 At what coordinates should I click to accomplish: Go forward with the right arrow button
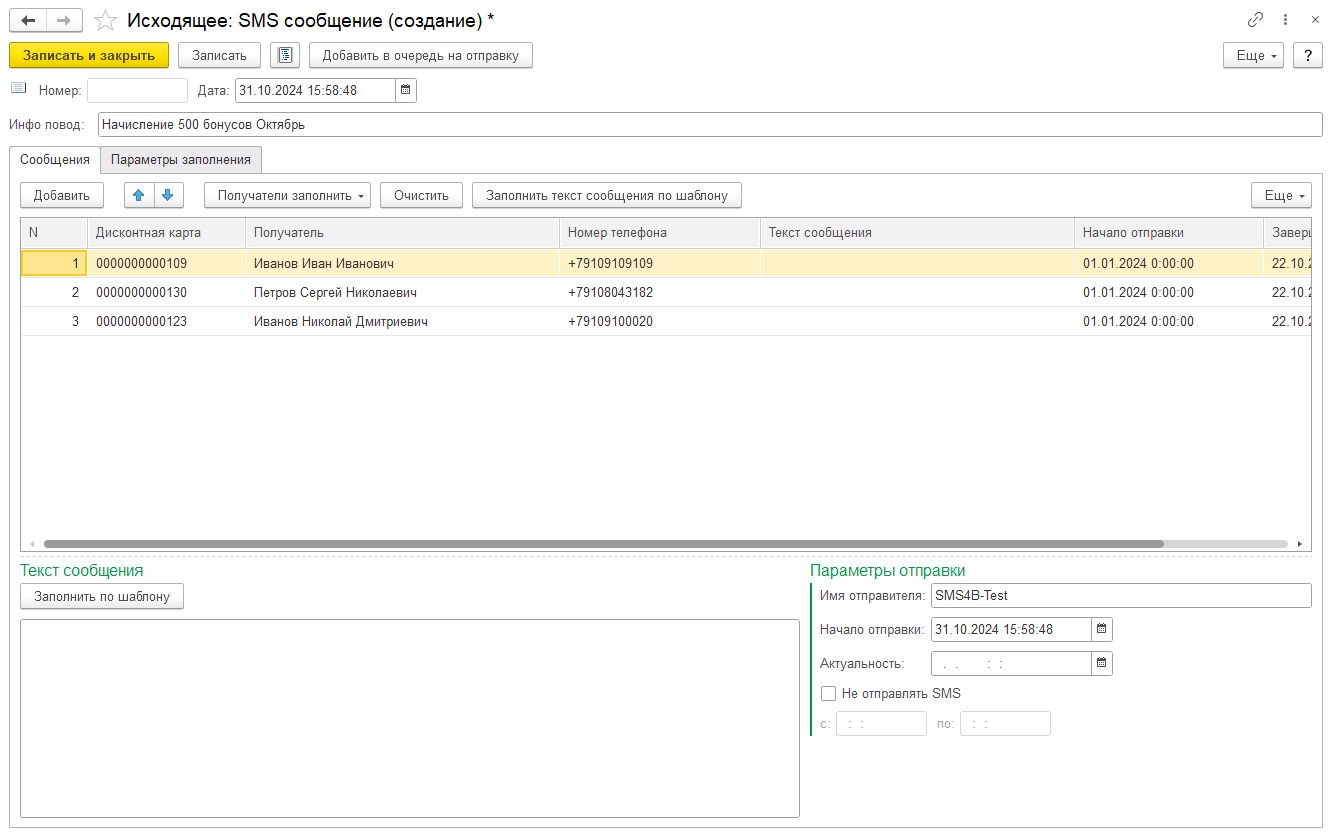(64, 20)
